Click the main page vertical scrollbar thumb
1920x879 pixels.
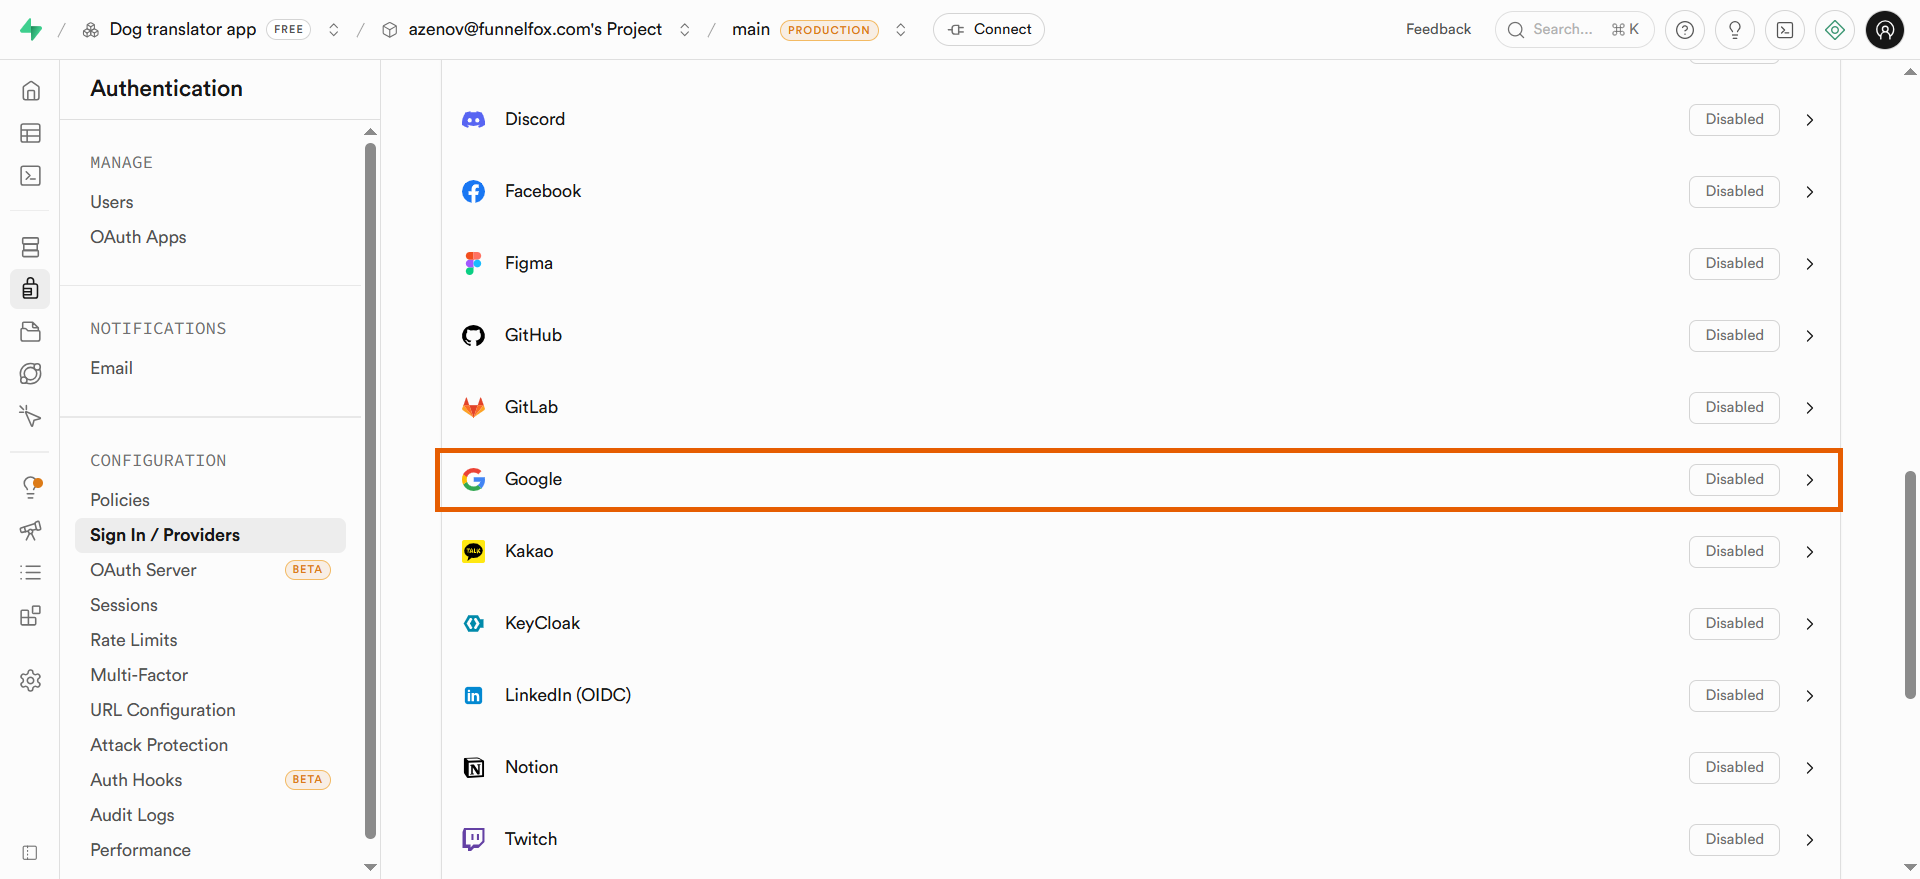1910,584
